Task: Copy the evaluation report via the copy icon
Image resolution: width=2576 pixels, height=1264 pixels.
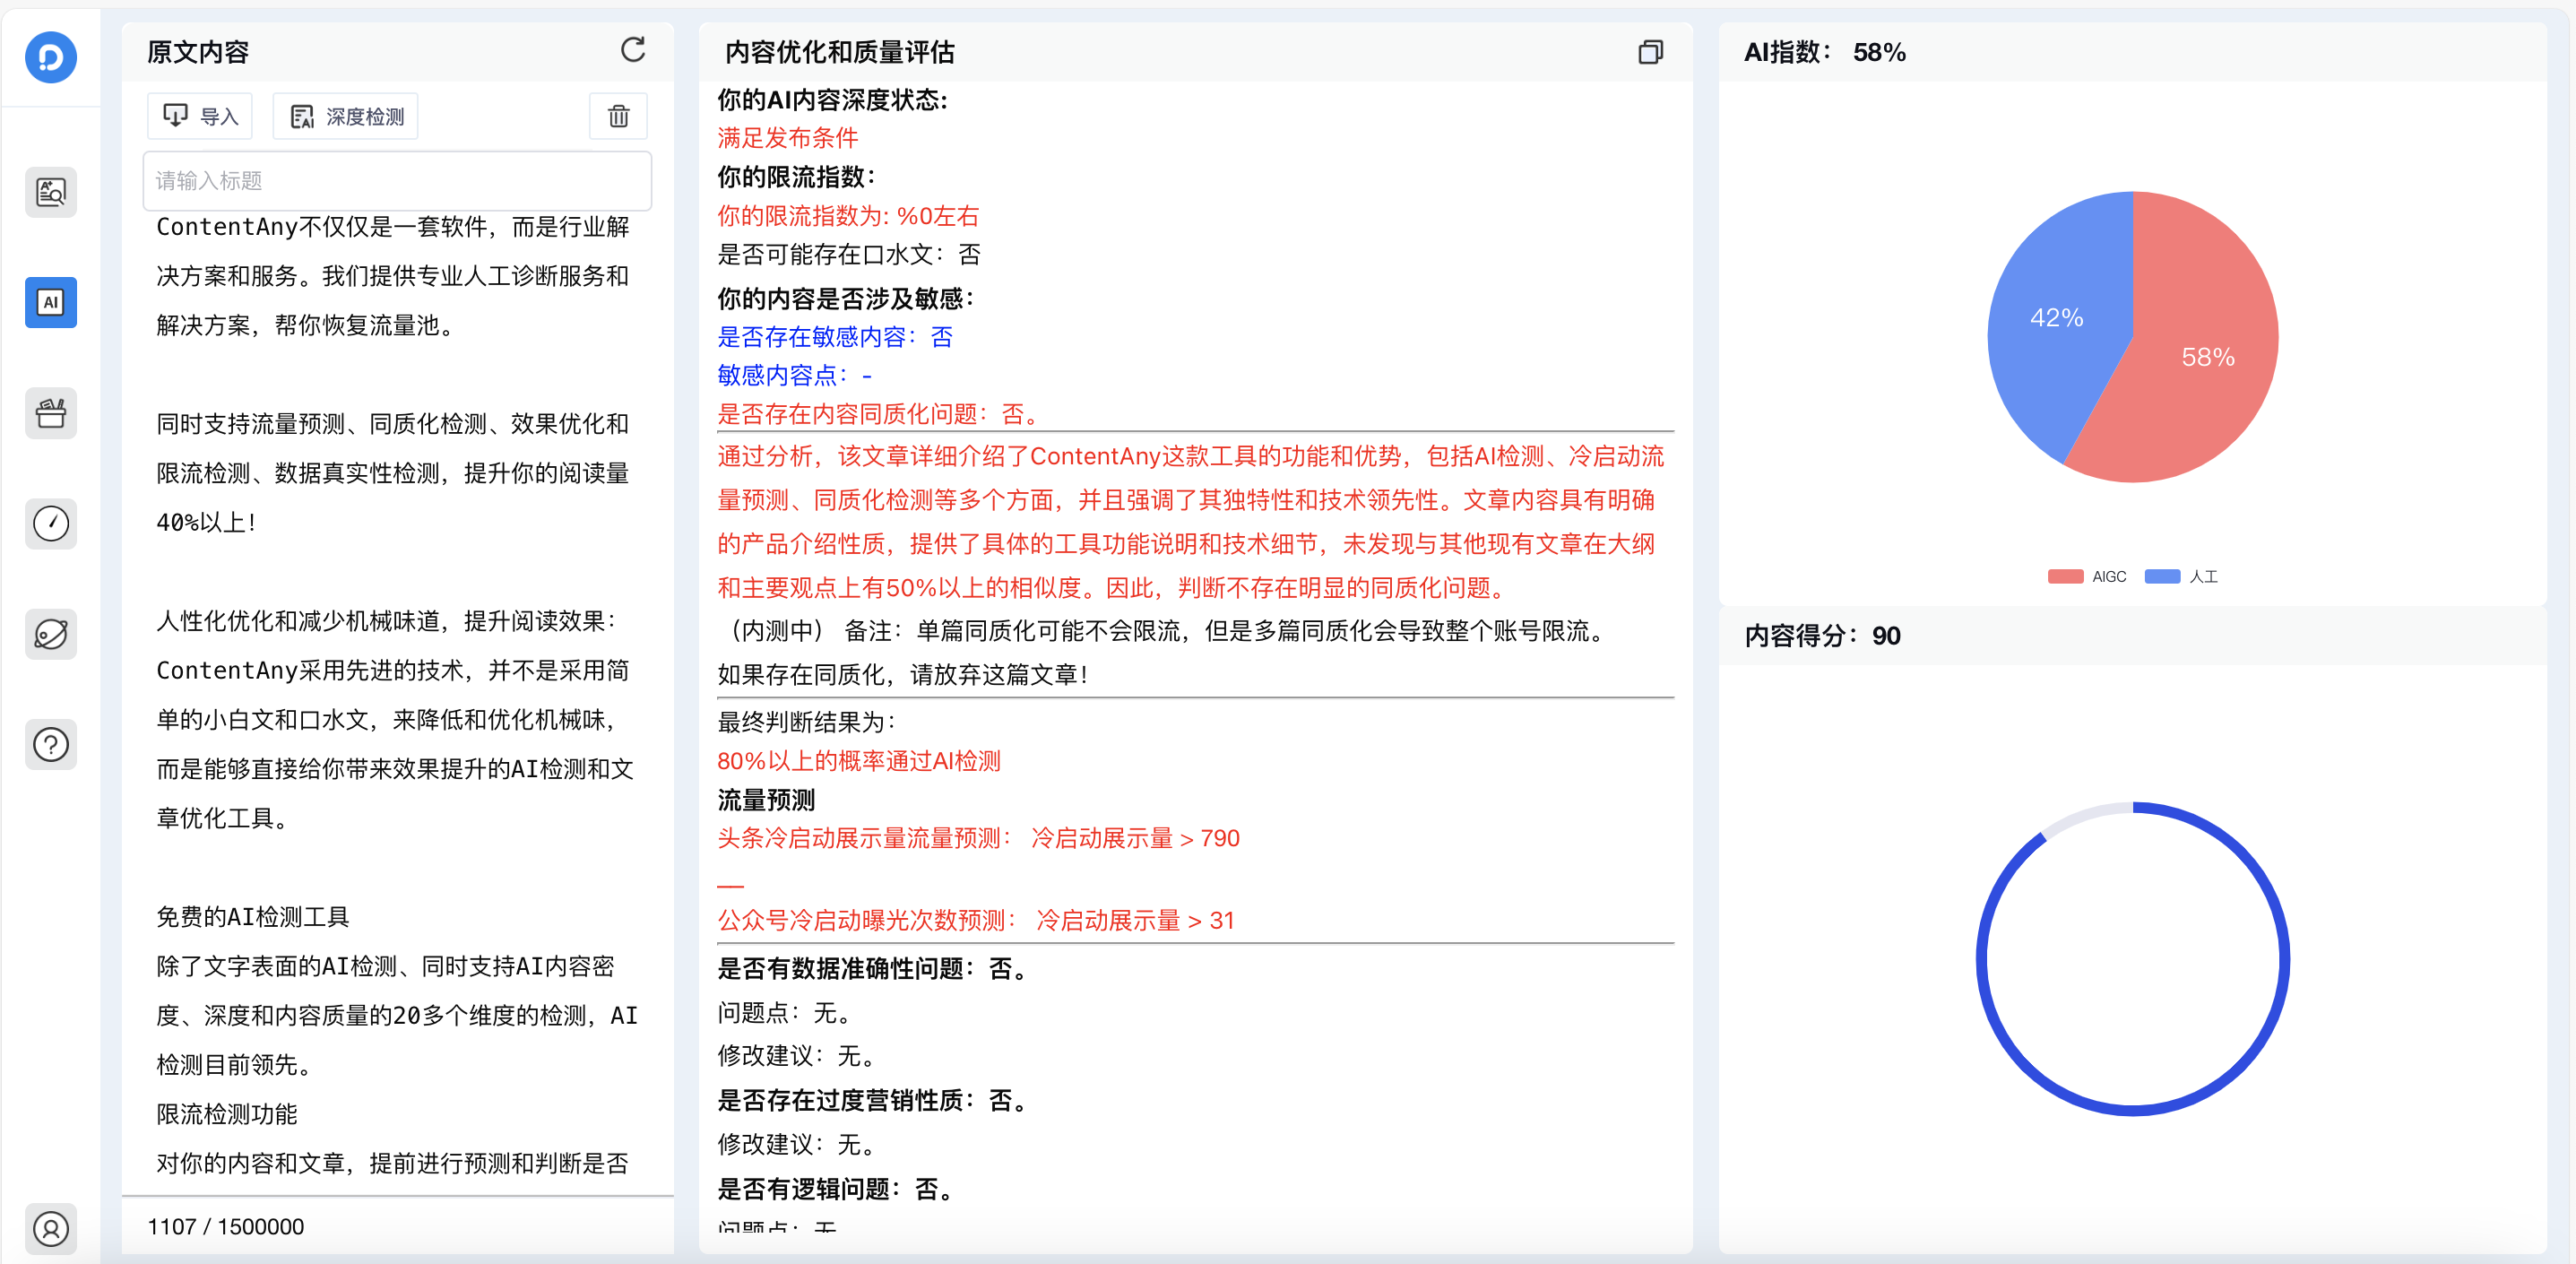Action: (x=1650, y=51)
